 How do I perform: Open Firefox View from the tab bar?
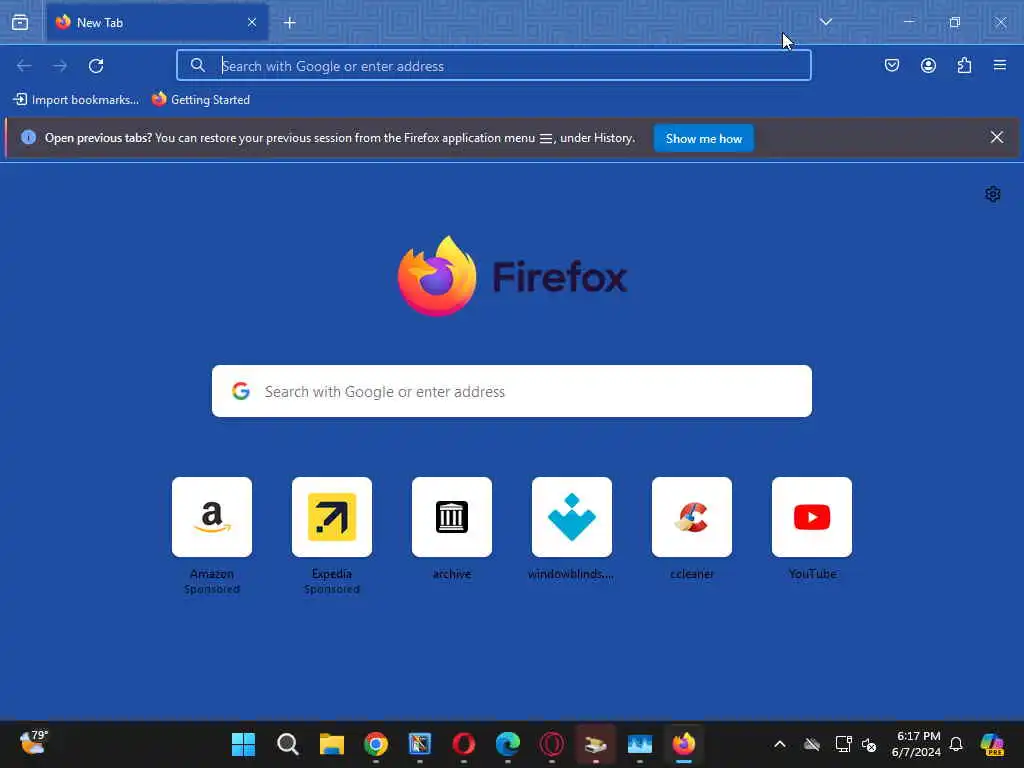(20, 23)
